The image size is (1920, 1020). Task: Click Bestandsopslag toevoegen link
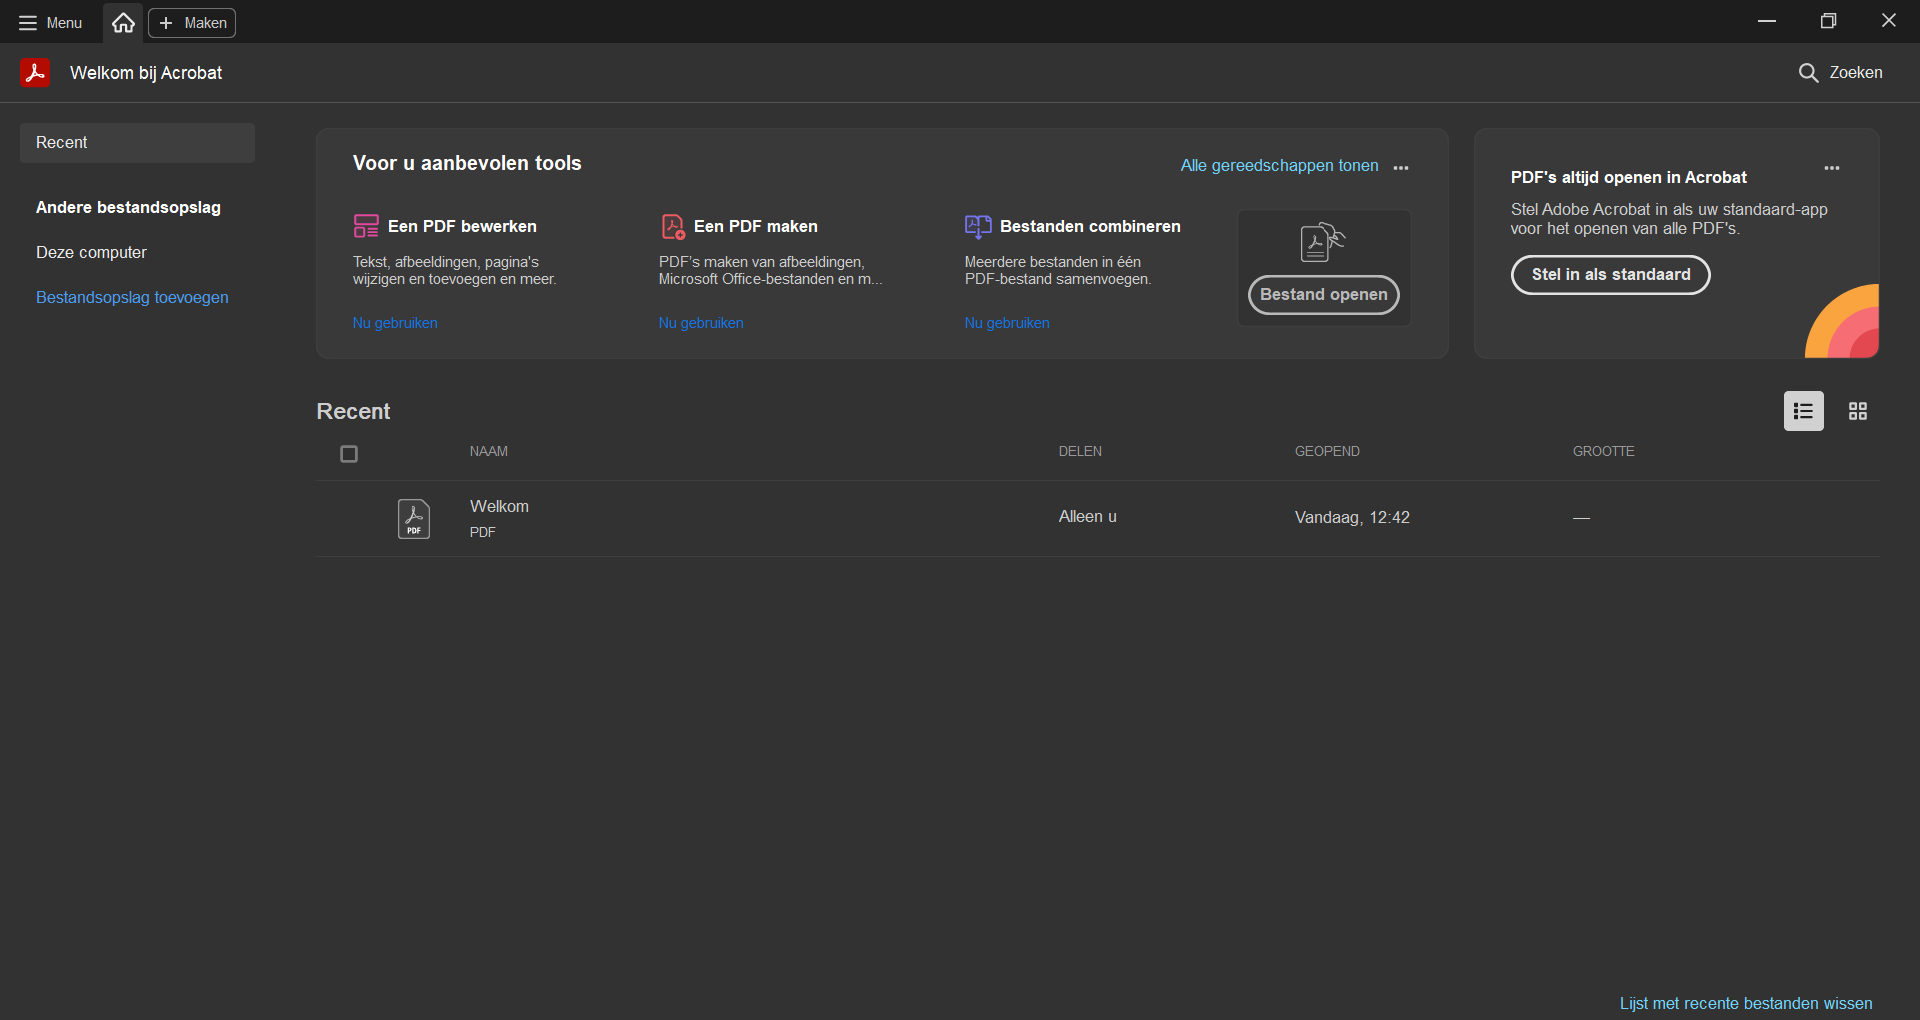click(x=132, y=298)
